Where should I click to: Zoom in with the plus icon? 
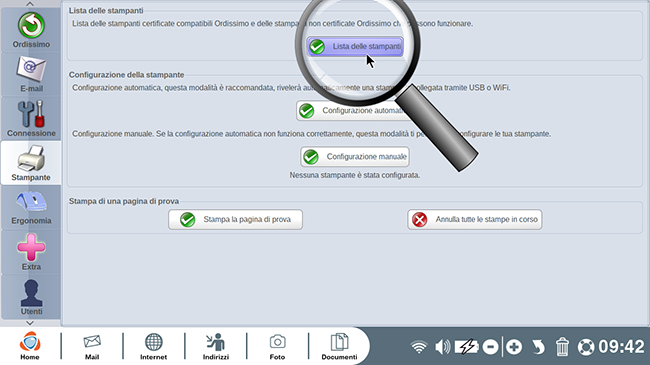(x=514, y=347)
